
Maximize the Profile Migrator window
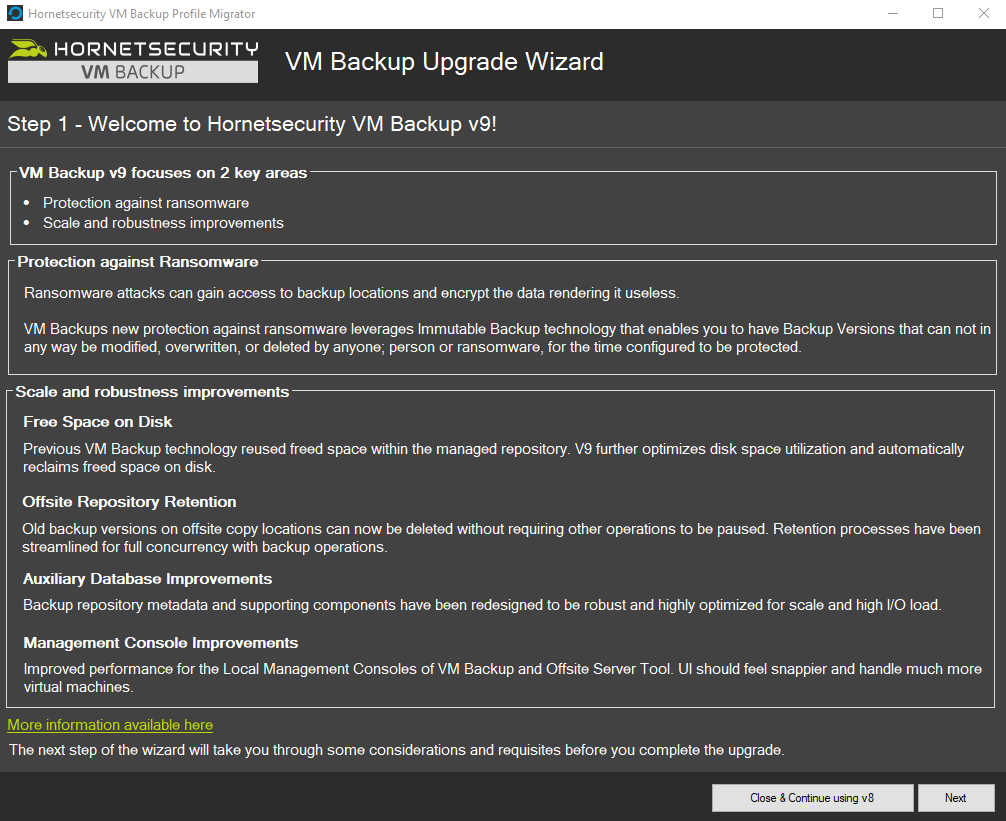[x=938, y=14]
